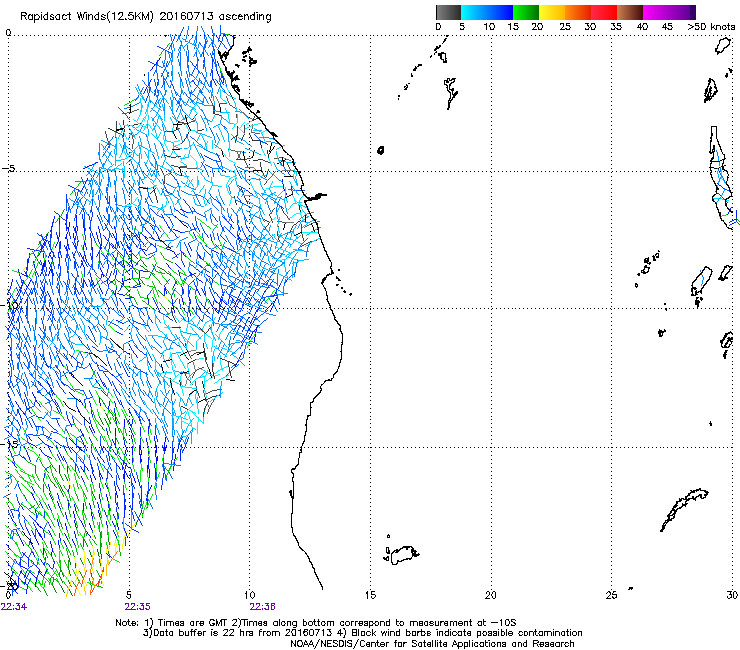Click the magenta-purple 40-50 knots color segment
This screenshot has height=650, width=740.
click(x=669, y=12)
